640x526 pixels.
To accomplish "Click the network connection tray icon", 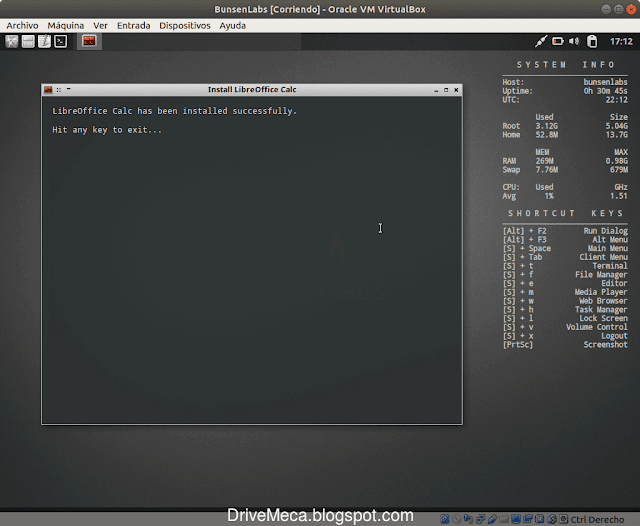I will (x=541, y=41).
